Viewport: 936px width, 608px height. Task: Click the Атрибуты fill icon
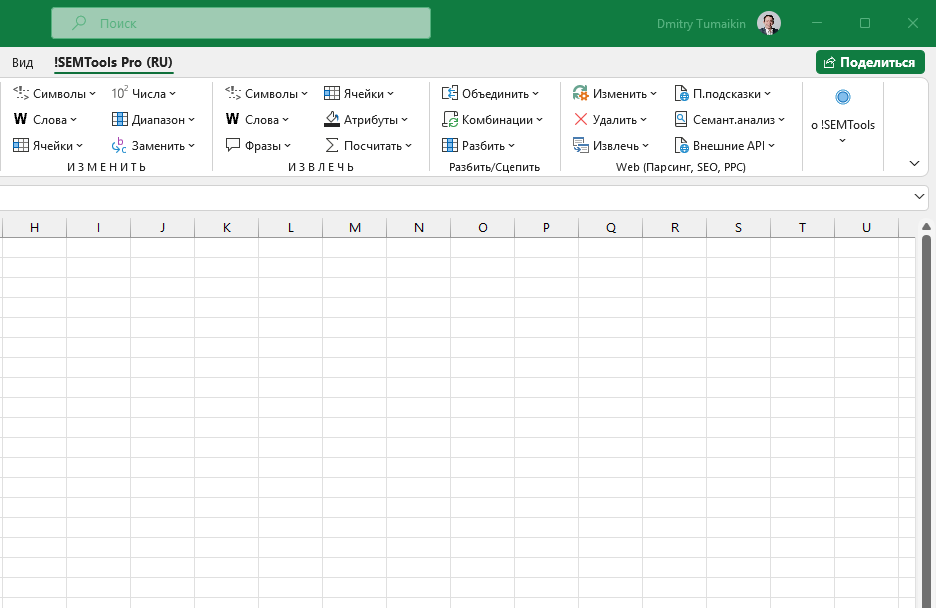[x=332, y=120]
